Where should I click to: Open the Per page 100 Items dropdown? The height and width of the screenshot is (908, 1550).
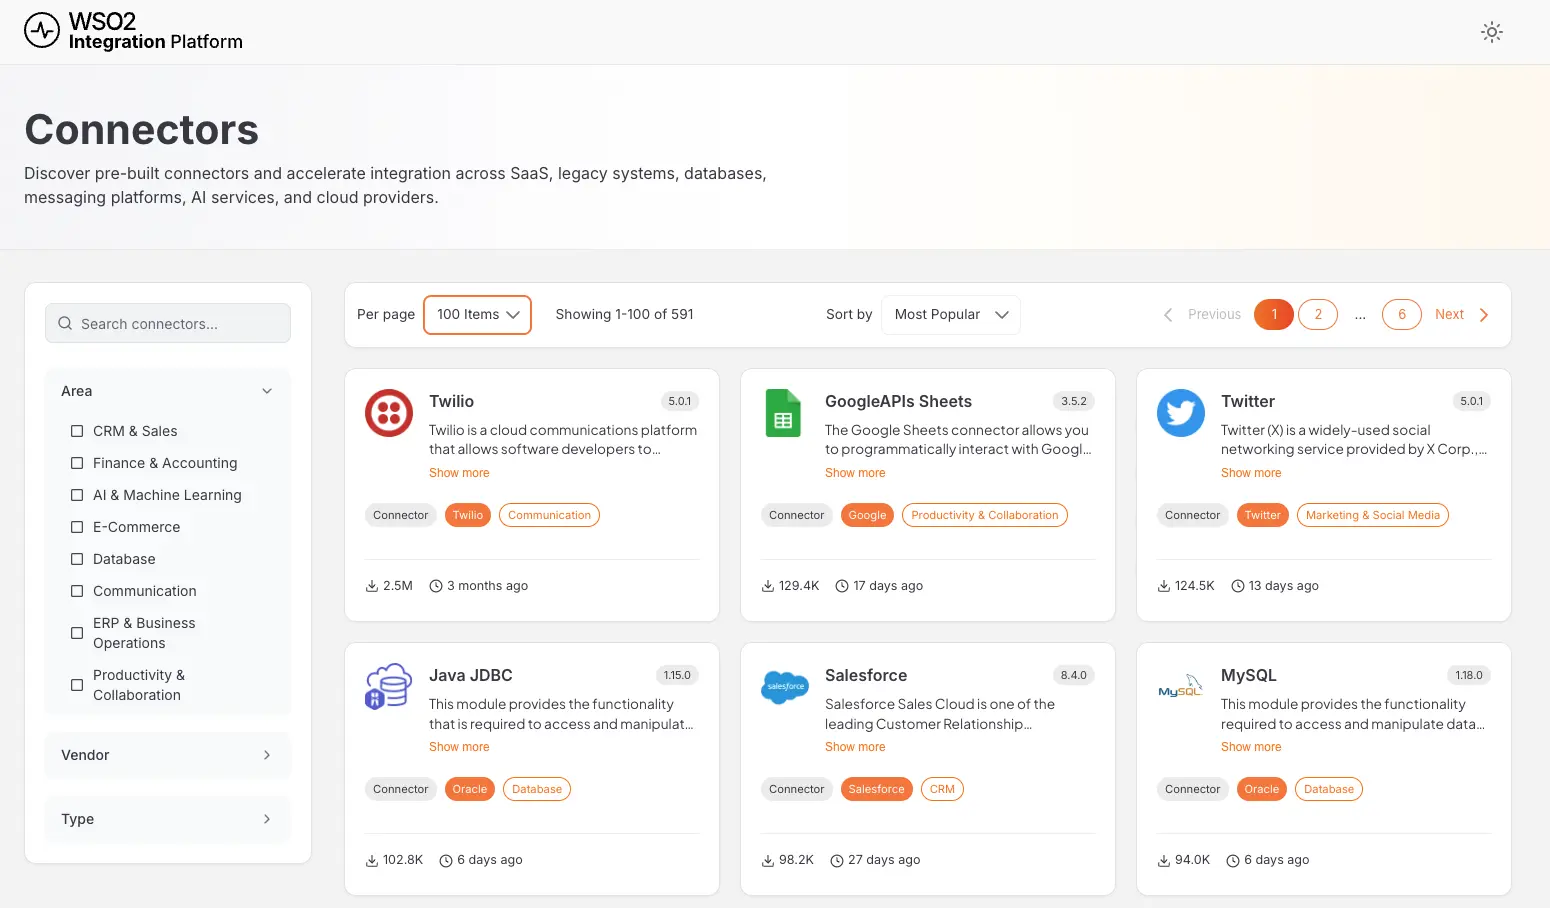(x=477, y=315)
